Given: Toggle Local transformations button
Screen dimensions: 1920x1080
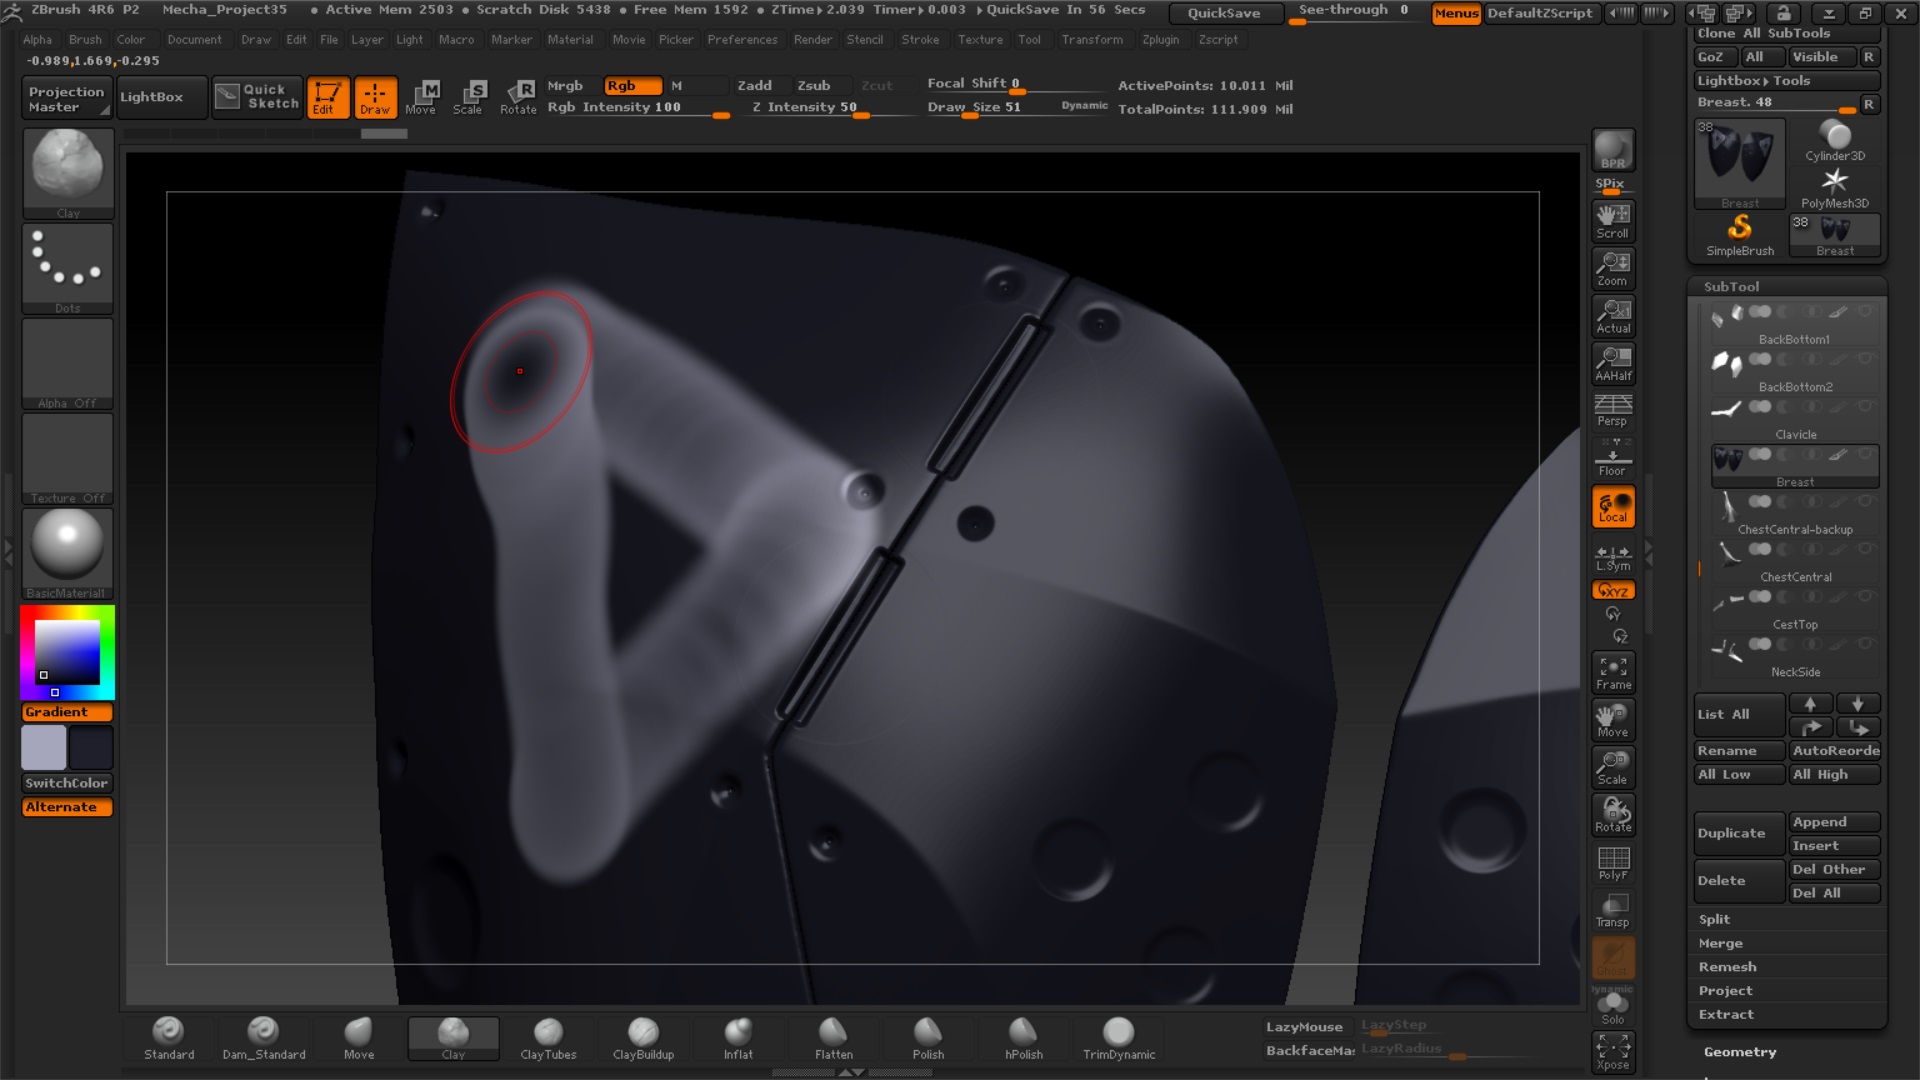Looking at the screenshot, I should click(x=1613, y=506).
